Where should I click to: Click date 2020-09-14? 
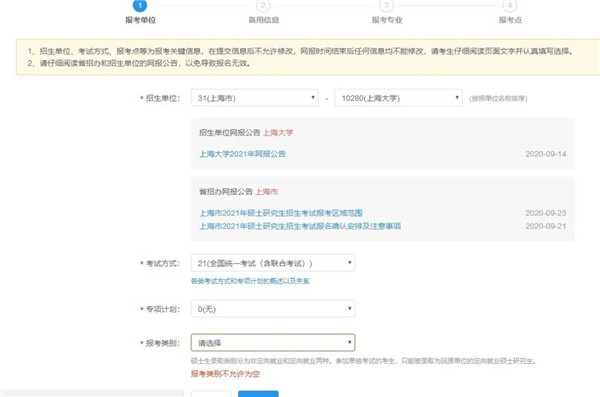pos(546,154)
